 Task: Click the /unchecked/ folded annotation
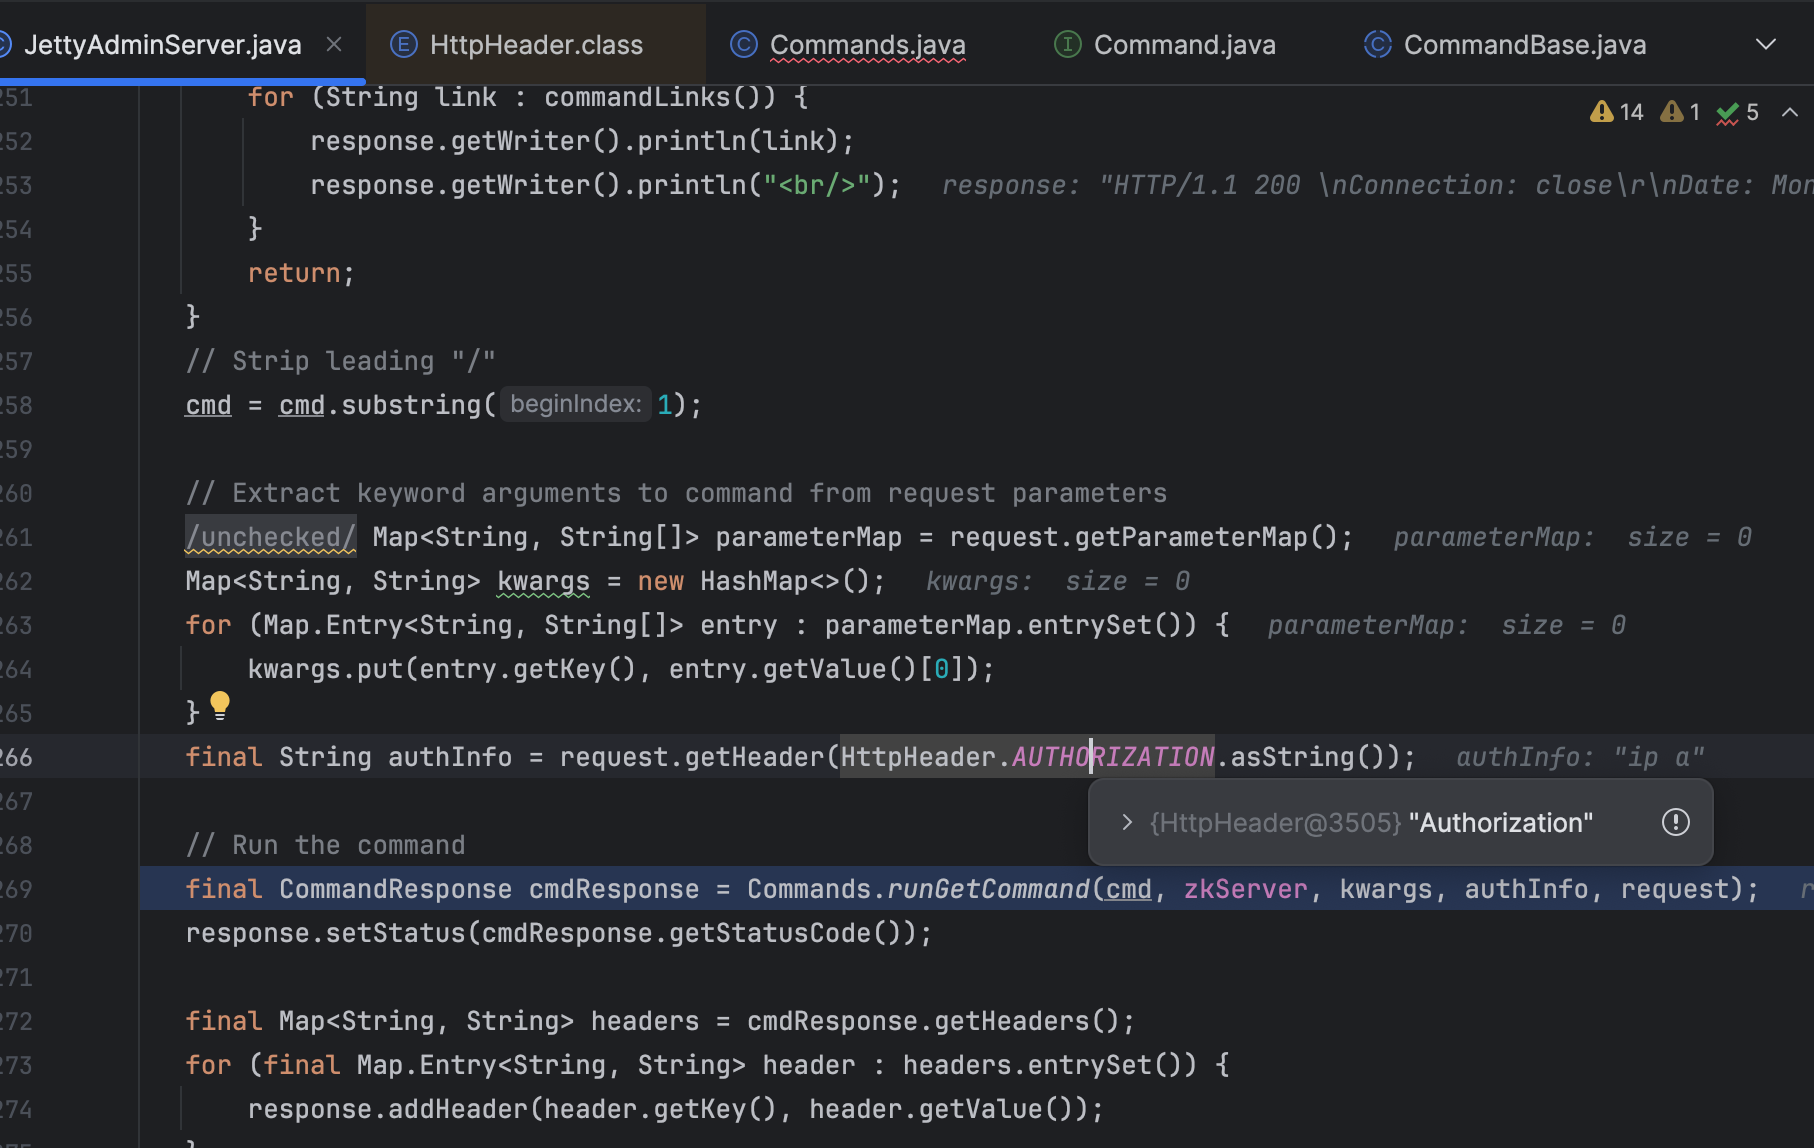tap(270, 537)
